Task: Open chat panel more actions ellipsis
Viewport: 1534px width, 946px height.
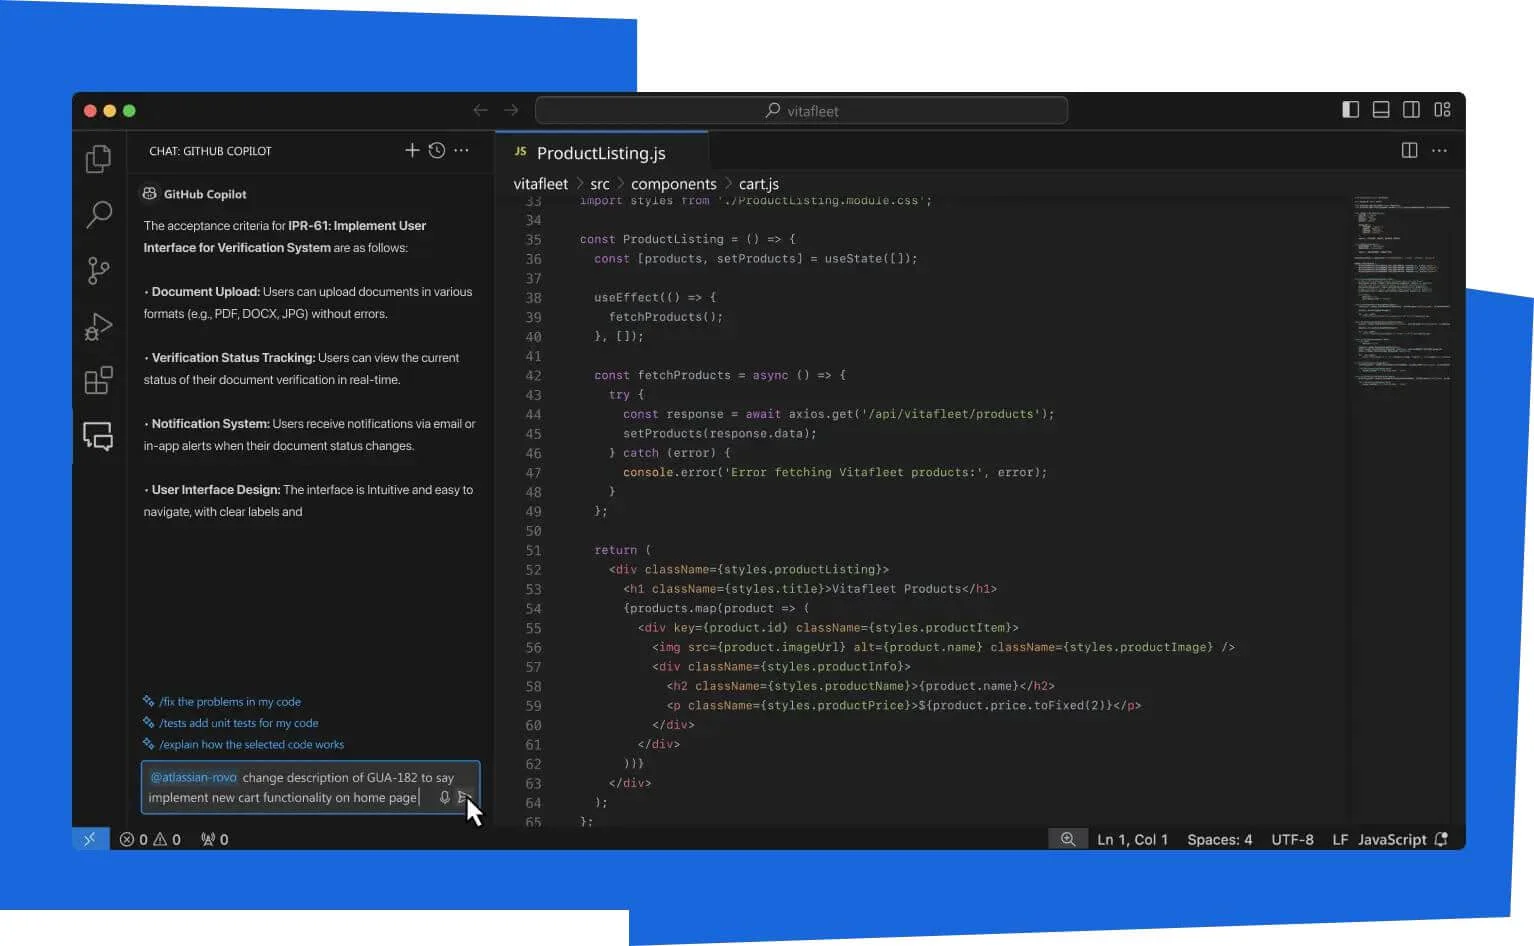Action: [x=461, y=150]
